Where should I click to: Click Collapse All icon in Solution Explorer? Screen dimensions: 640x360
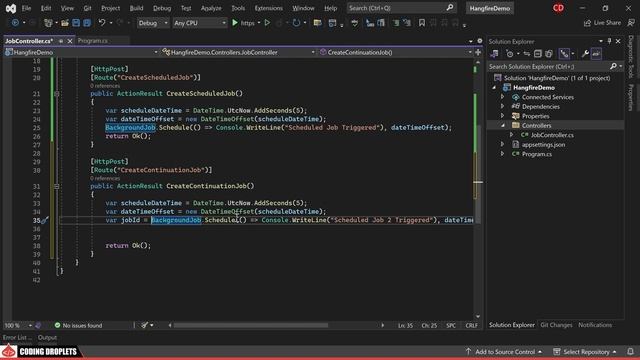pyautogui.click(x=538, y=54)
